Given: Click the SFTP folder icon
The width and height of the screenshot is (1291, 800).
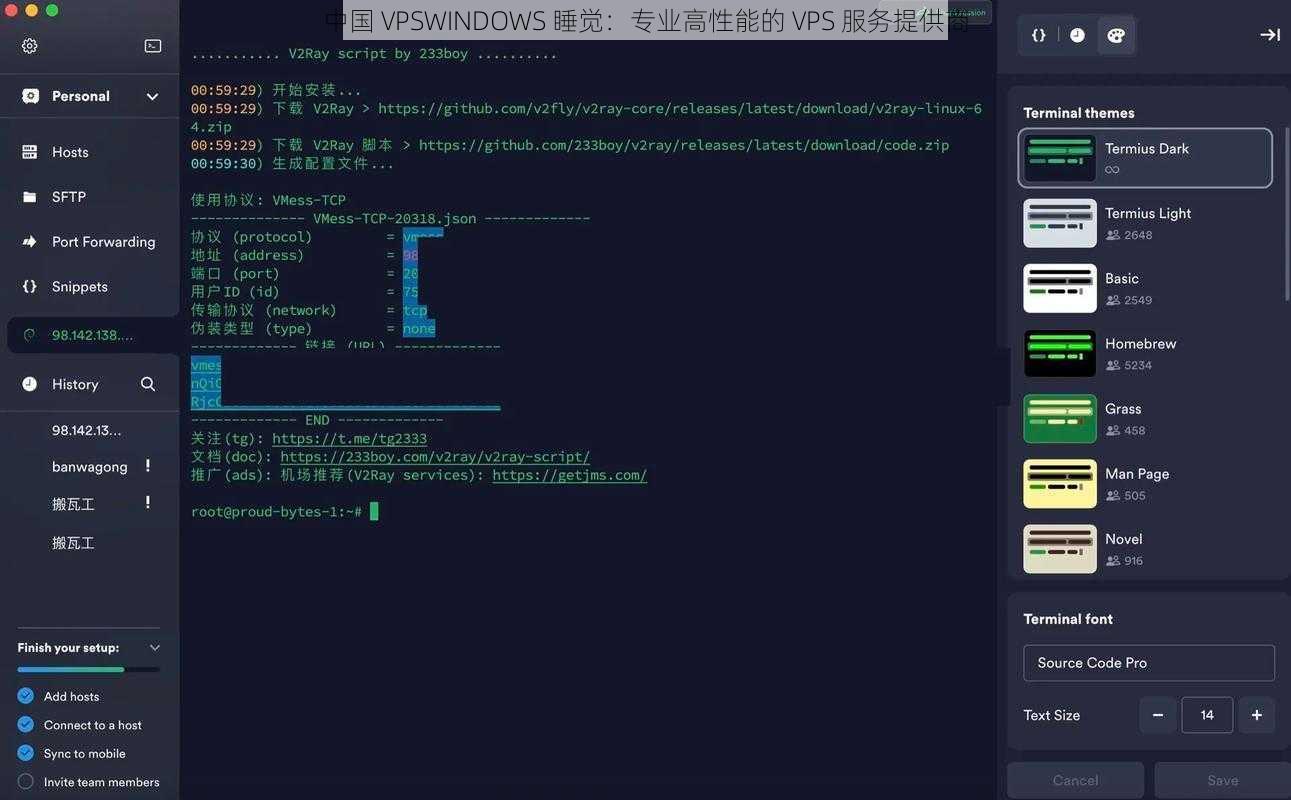Looking at the screenshot, I should tap(30, 197).
